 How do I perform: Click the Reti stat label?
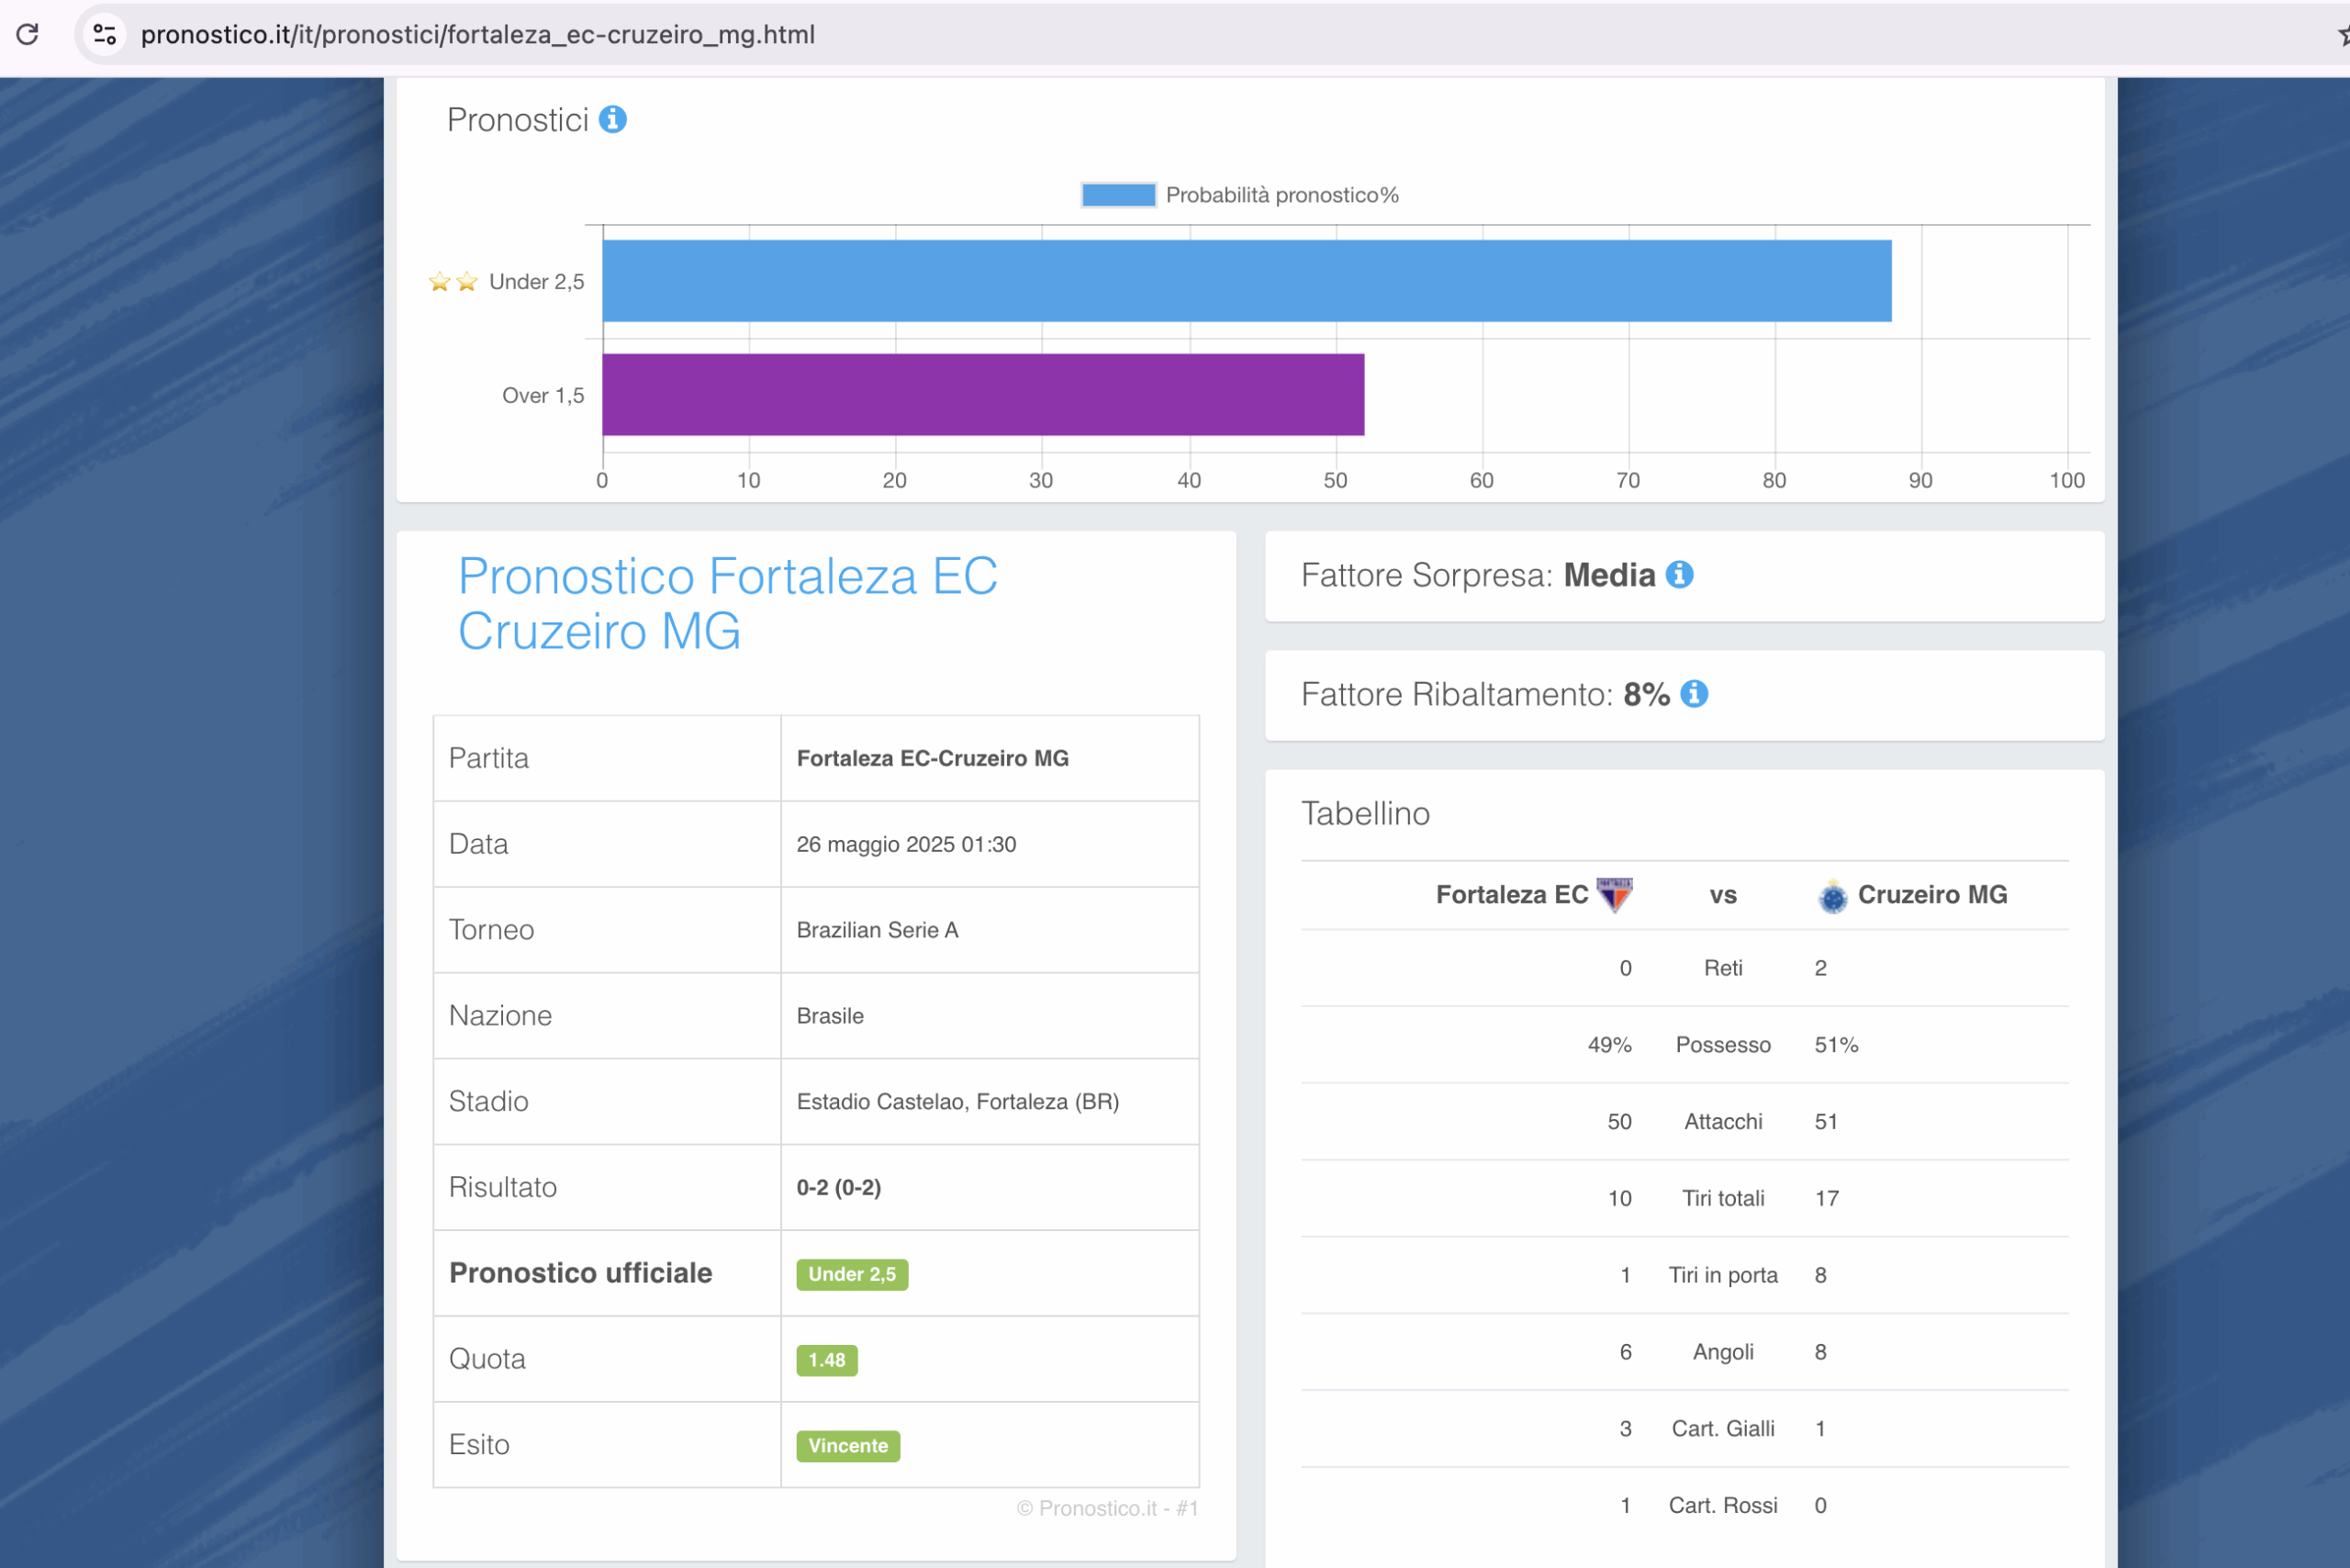click(1723, 968)
